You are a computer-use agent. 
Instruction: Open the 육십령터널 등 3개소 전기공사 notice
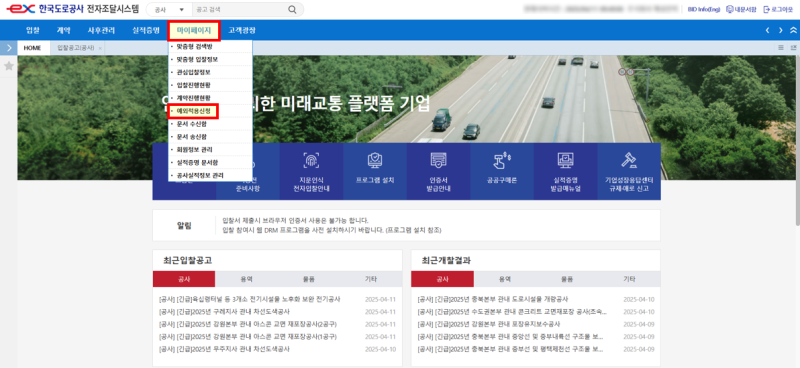point(249,299)
